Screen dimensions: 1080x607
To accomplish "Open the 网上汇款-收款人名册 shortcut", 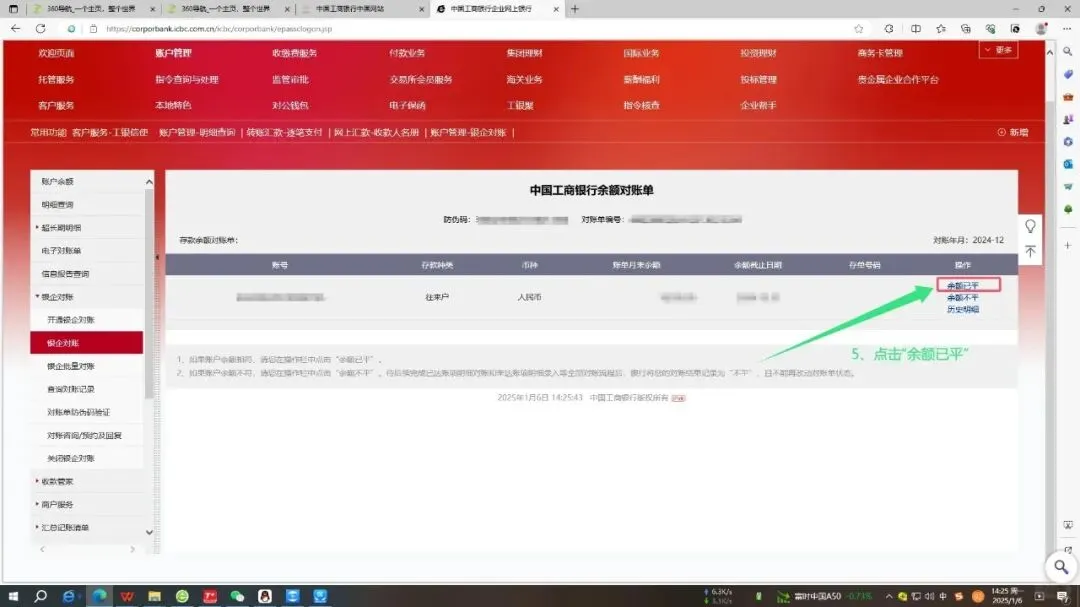I will 376,132.
